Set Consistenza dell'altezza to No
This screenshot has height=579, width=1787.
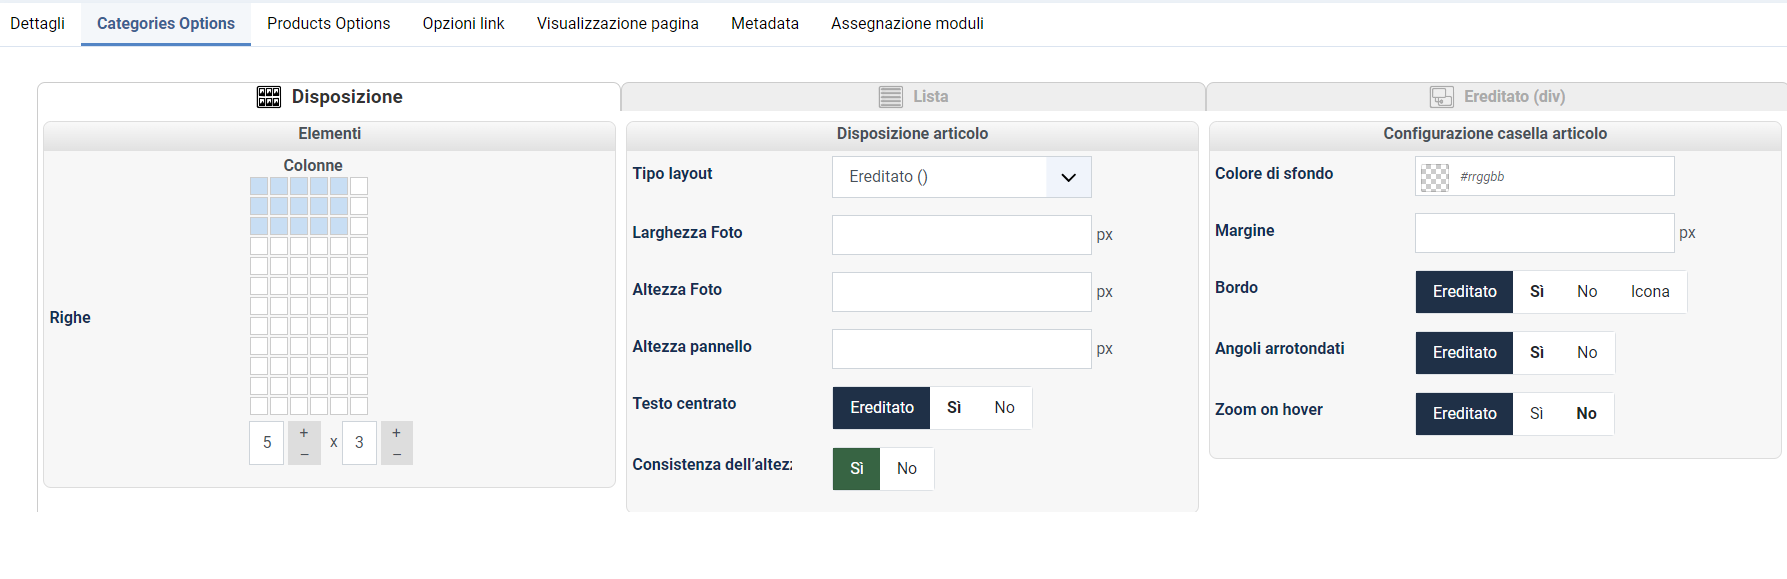point(907,469)
